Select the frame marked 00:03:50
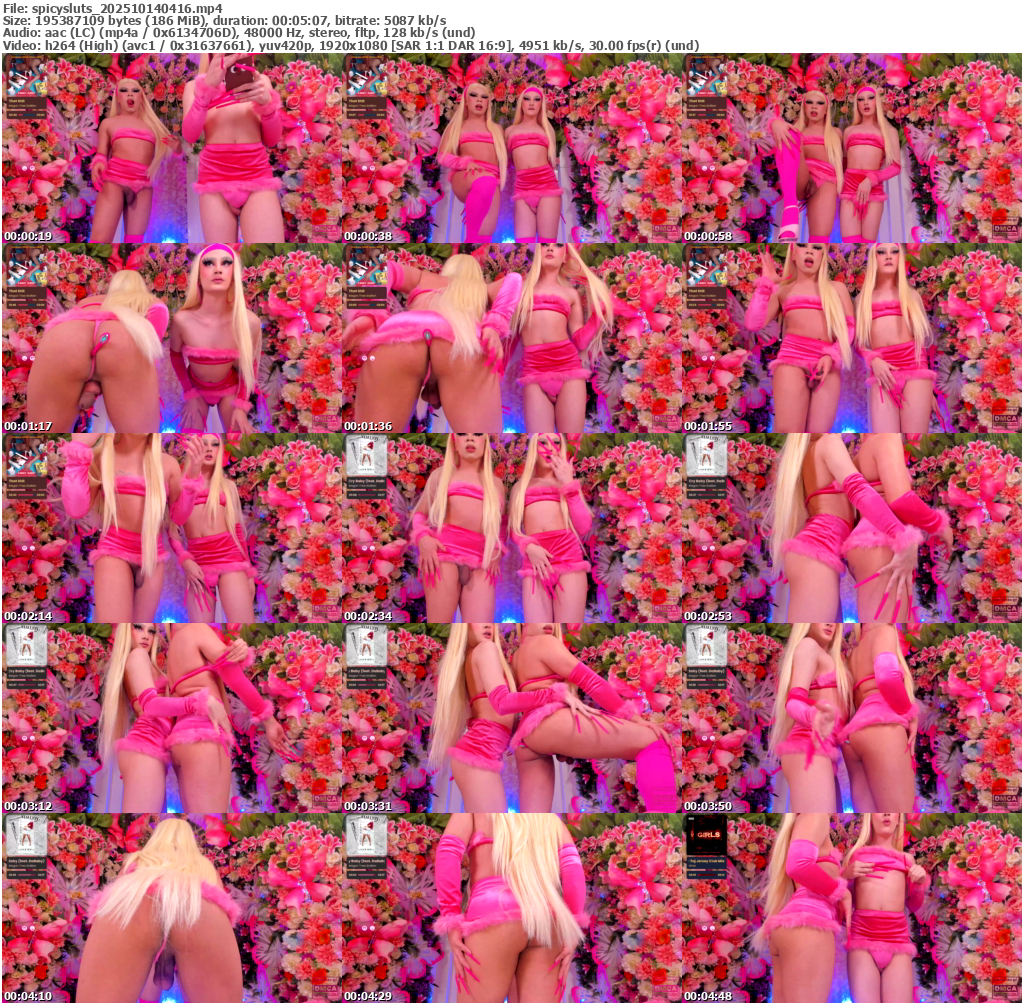The width and height of the screenshot is (1024, 1003). 851,718
